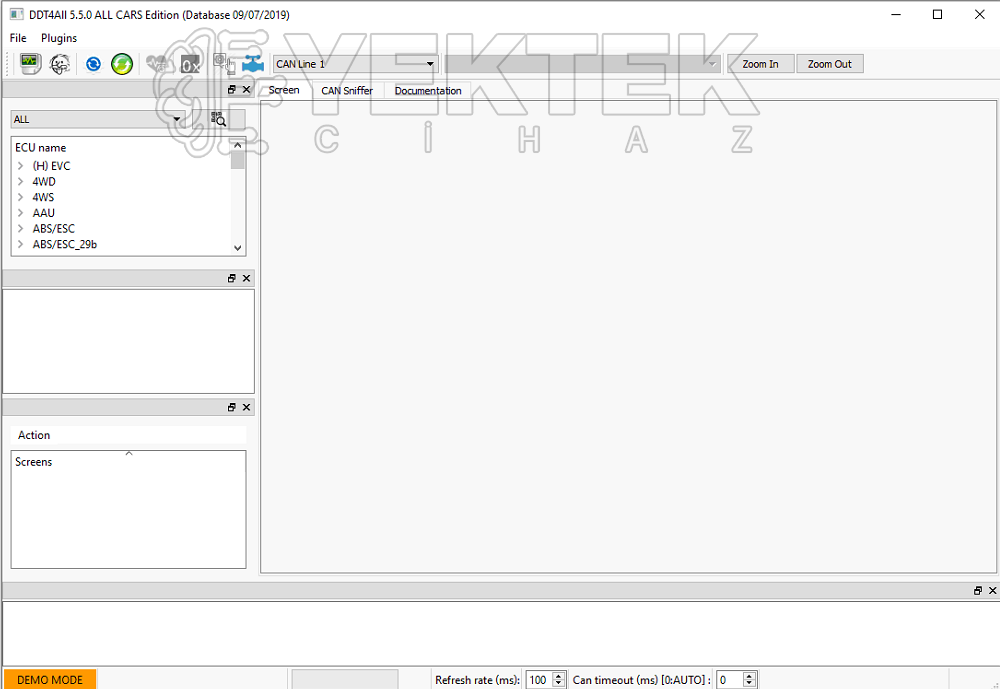The image size is (1000, 689).
Task: Float the Action/Screens panel
Action: tap(232, 407)
